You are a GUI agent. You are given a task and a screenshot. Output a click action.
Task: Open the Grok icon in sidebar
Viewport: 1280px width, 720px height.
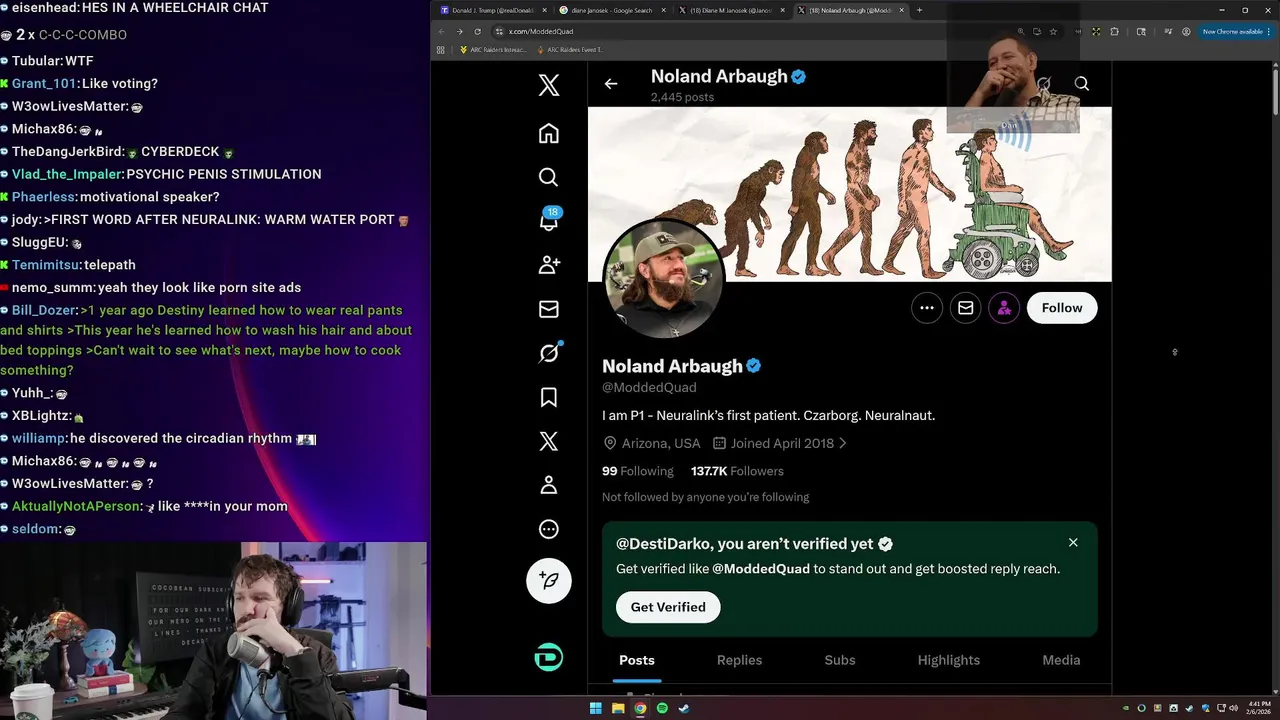pos(549,353)
